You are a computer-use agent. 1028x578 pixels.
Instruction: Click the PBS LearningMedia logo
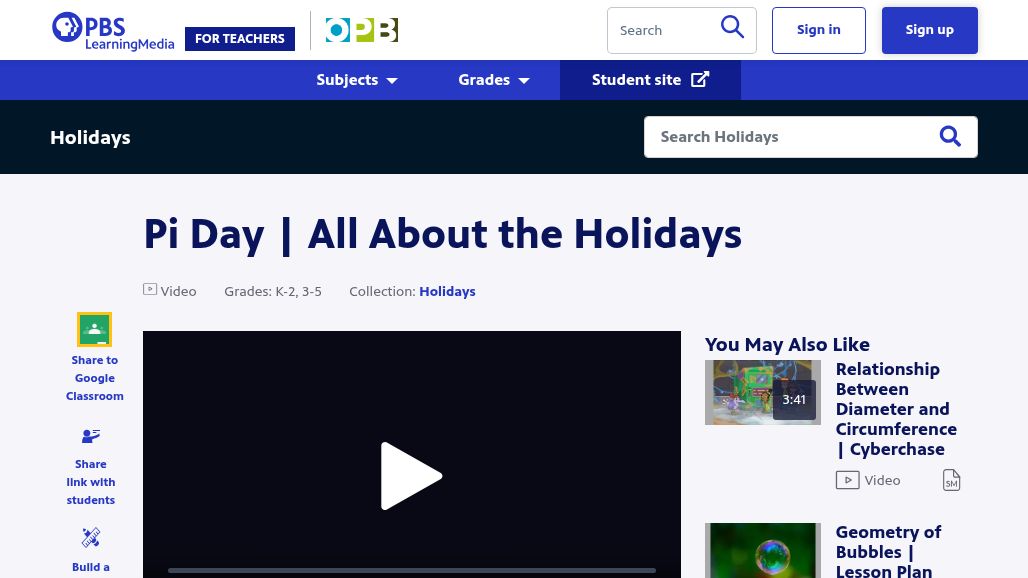point(113,31)
